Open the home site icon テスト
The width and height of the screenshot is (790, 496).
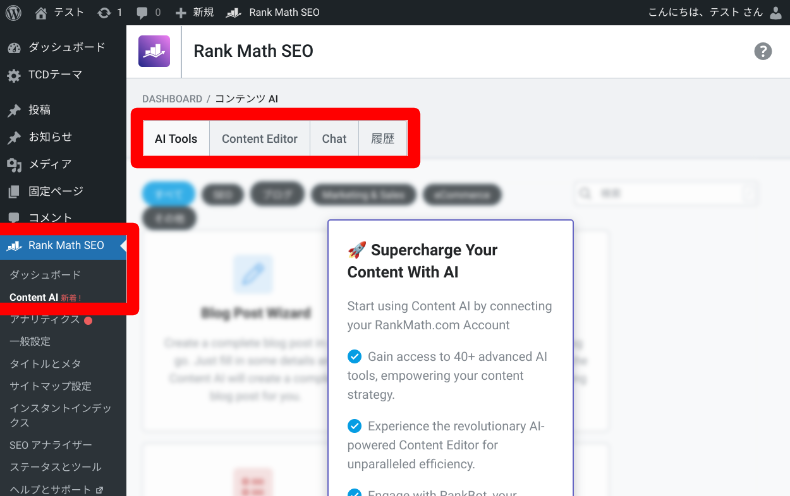click(41, 12)
